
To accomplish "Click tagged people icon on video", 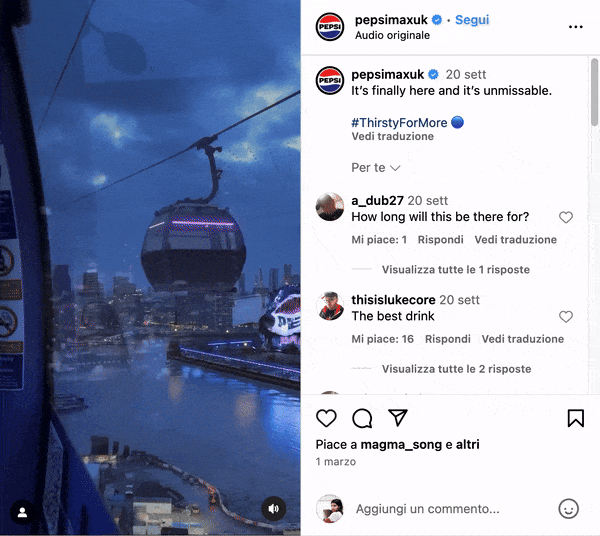I will tap(22, 512).
